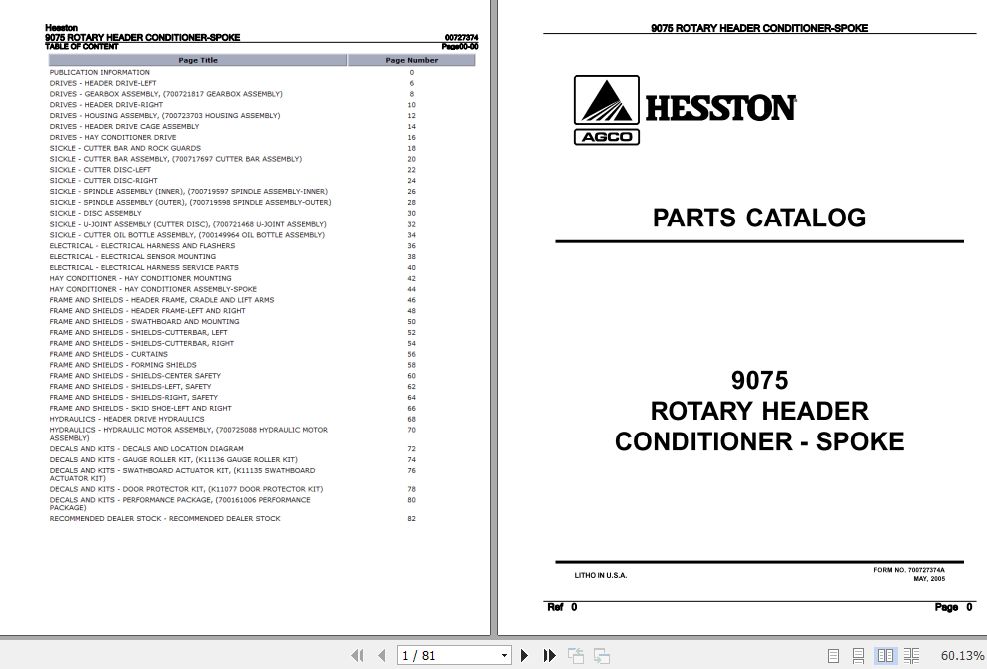
Task: Click HEADER FRAME-LEFT AND RIGHT entry
Action: coord(147,311)
